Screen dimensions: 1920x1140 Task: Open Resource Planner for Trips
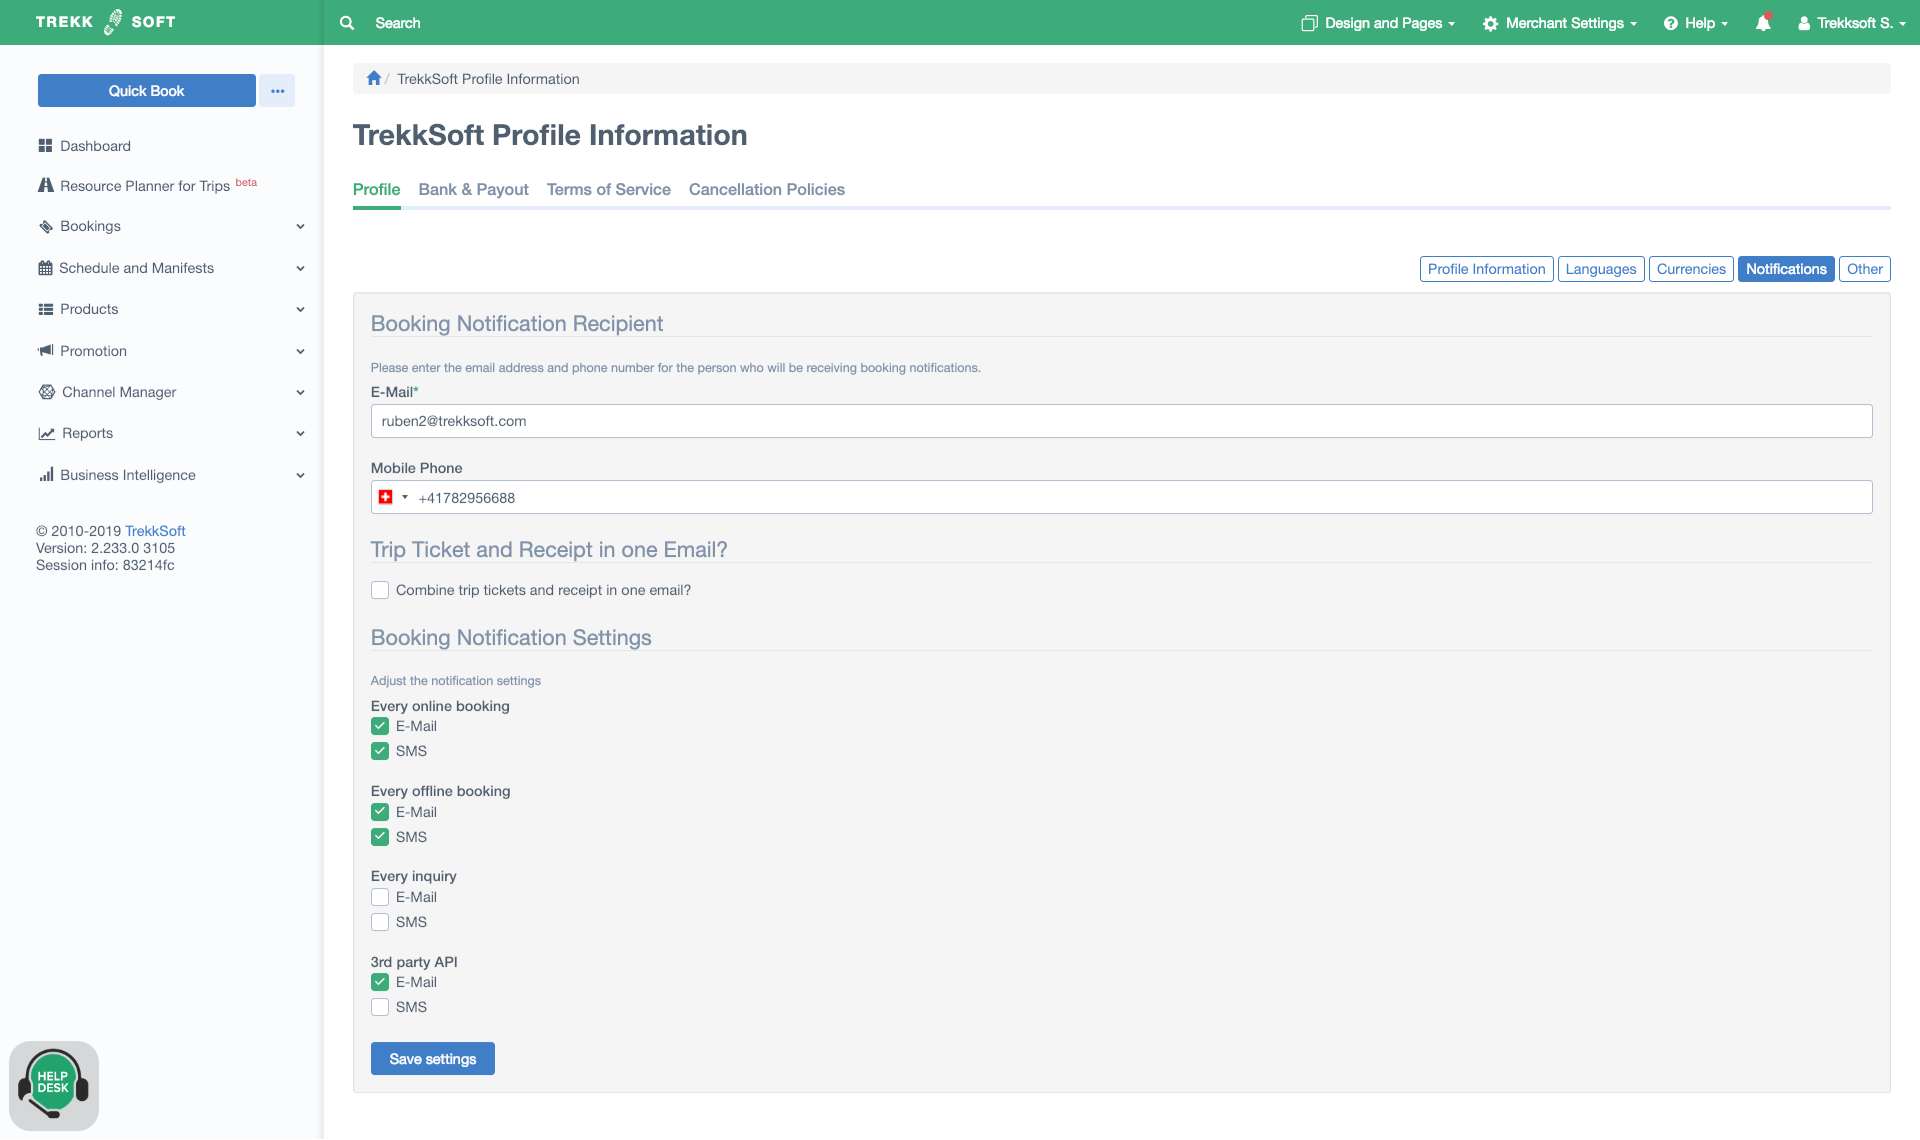pos(145,186)
